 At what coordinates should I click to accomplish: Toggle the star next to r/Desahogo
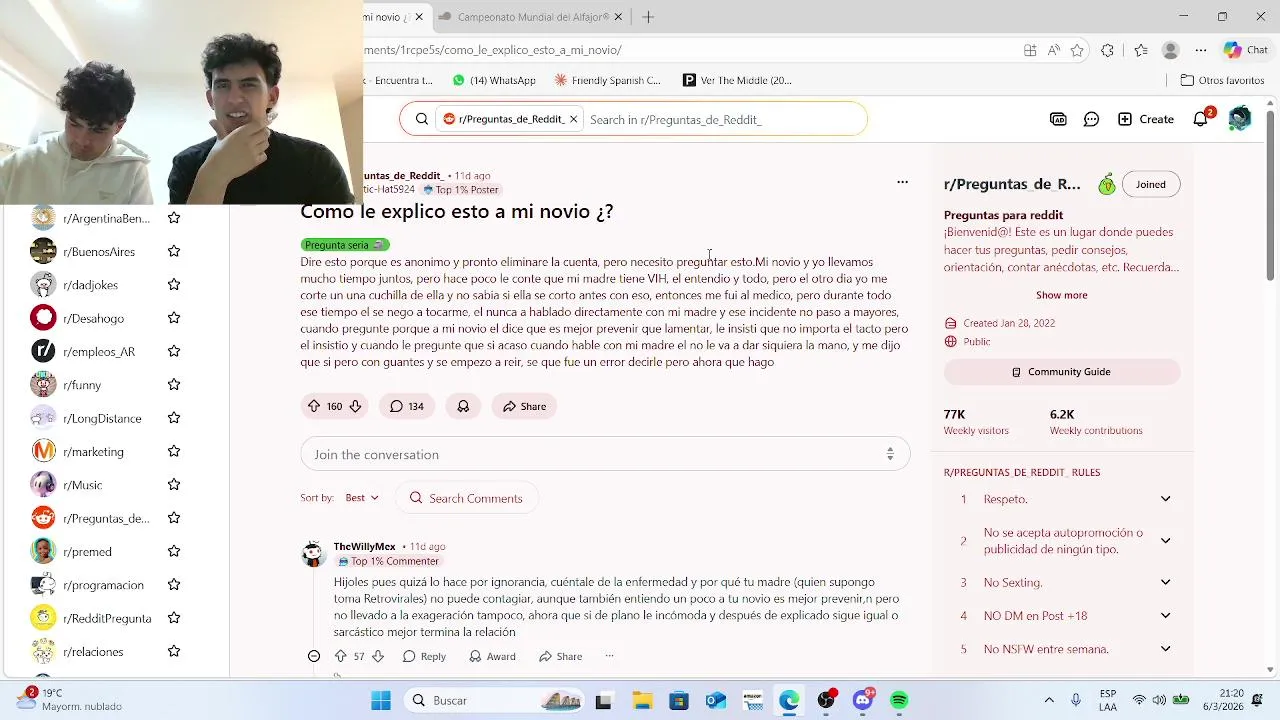(x=174, y=318)
